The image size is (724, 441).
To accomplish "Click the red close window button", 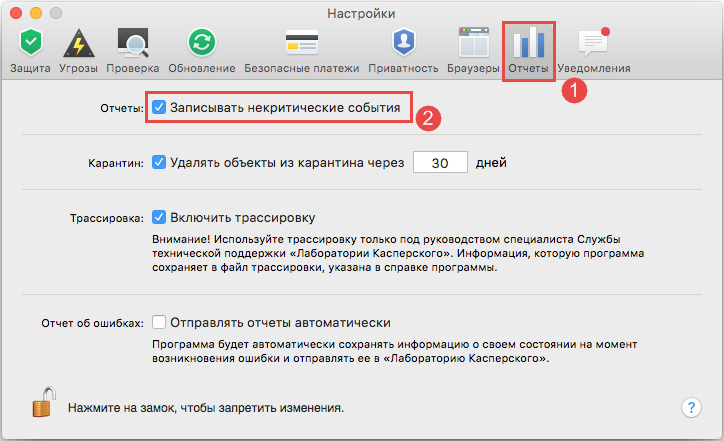I will coord(16,13).
